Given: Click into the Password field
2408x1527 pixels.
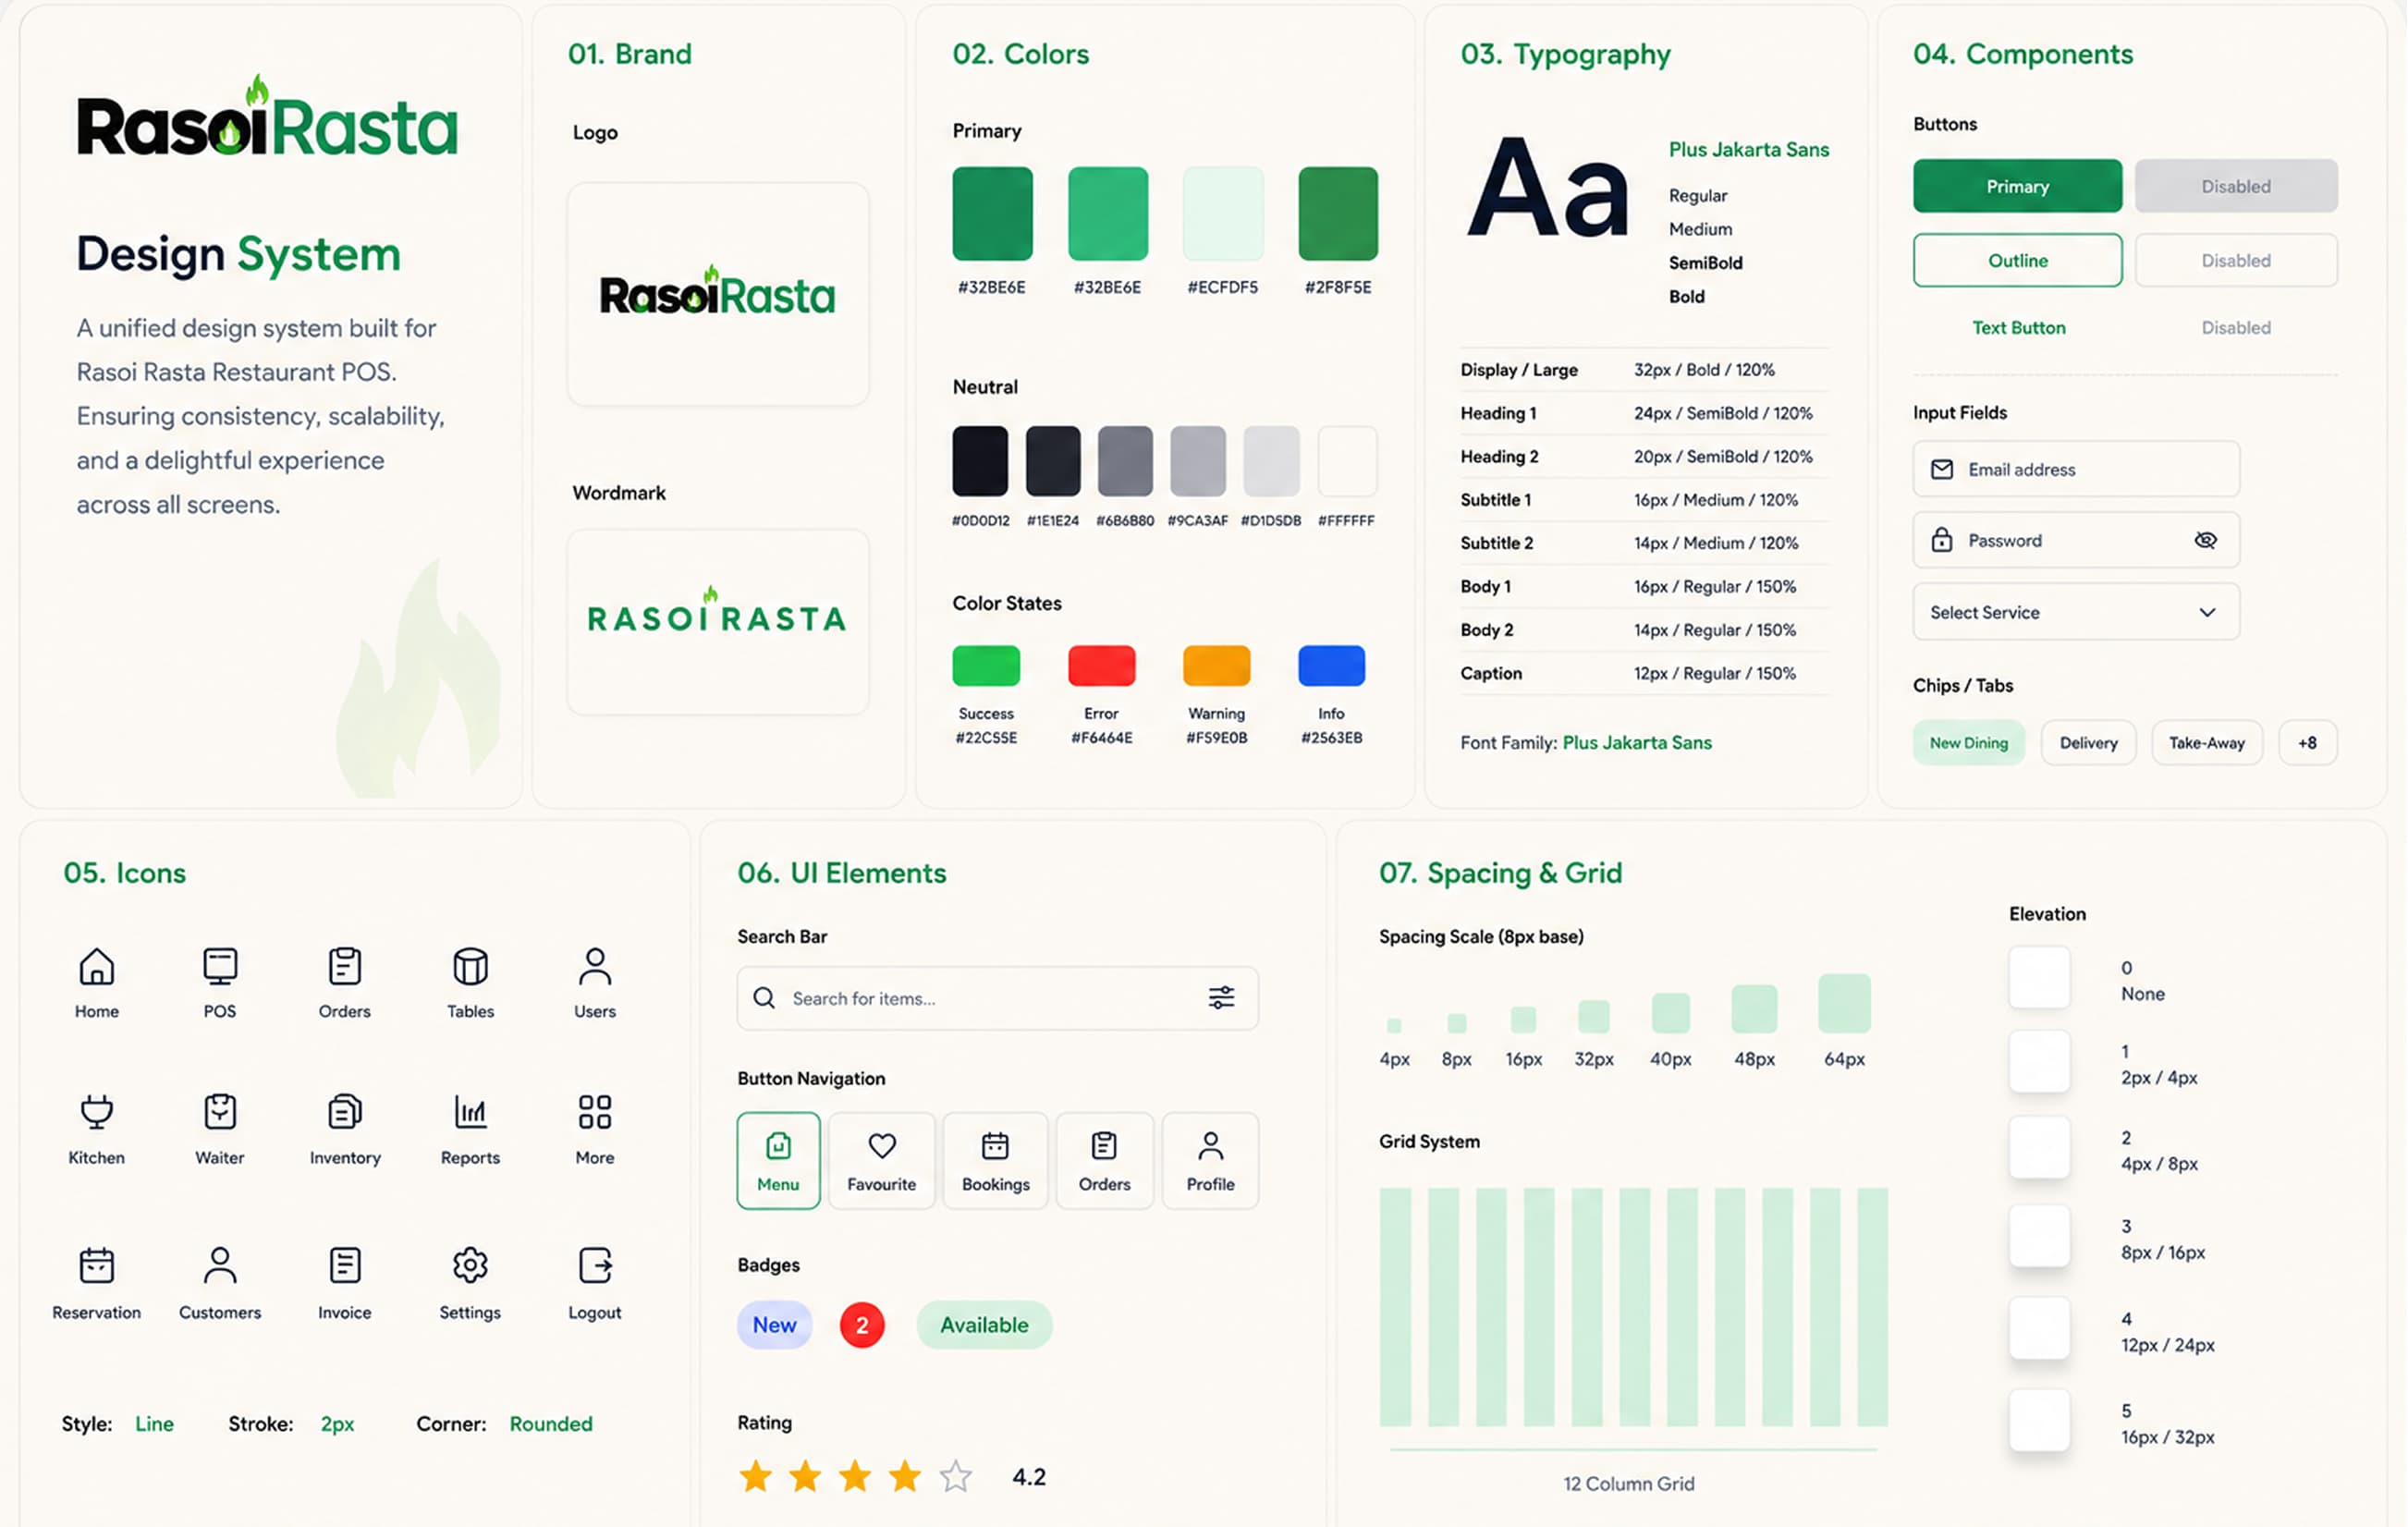Looking at the screenshot, I should click(2076, 540).
